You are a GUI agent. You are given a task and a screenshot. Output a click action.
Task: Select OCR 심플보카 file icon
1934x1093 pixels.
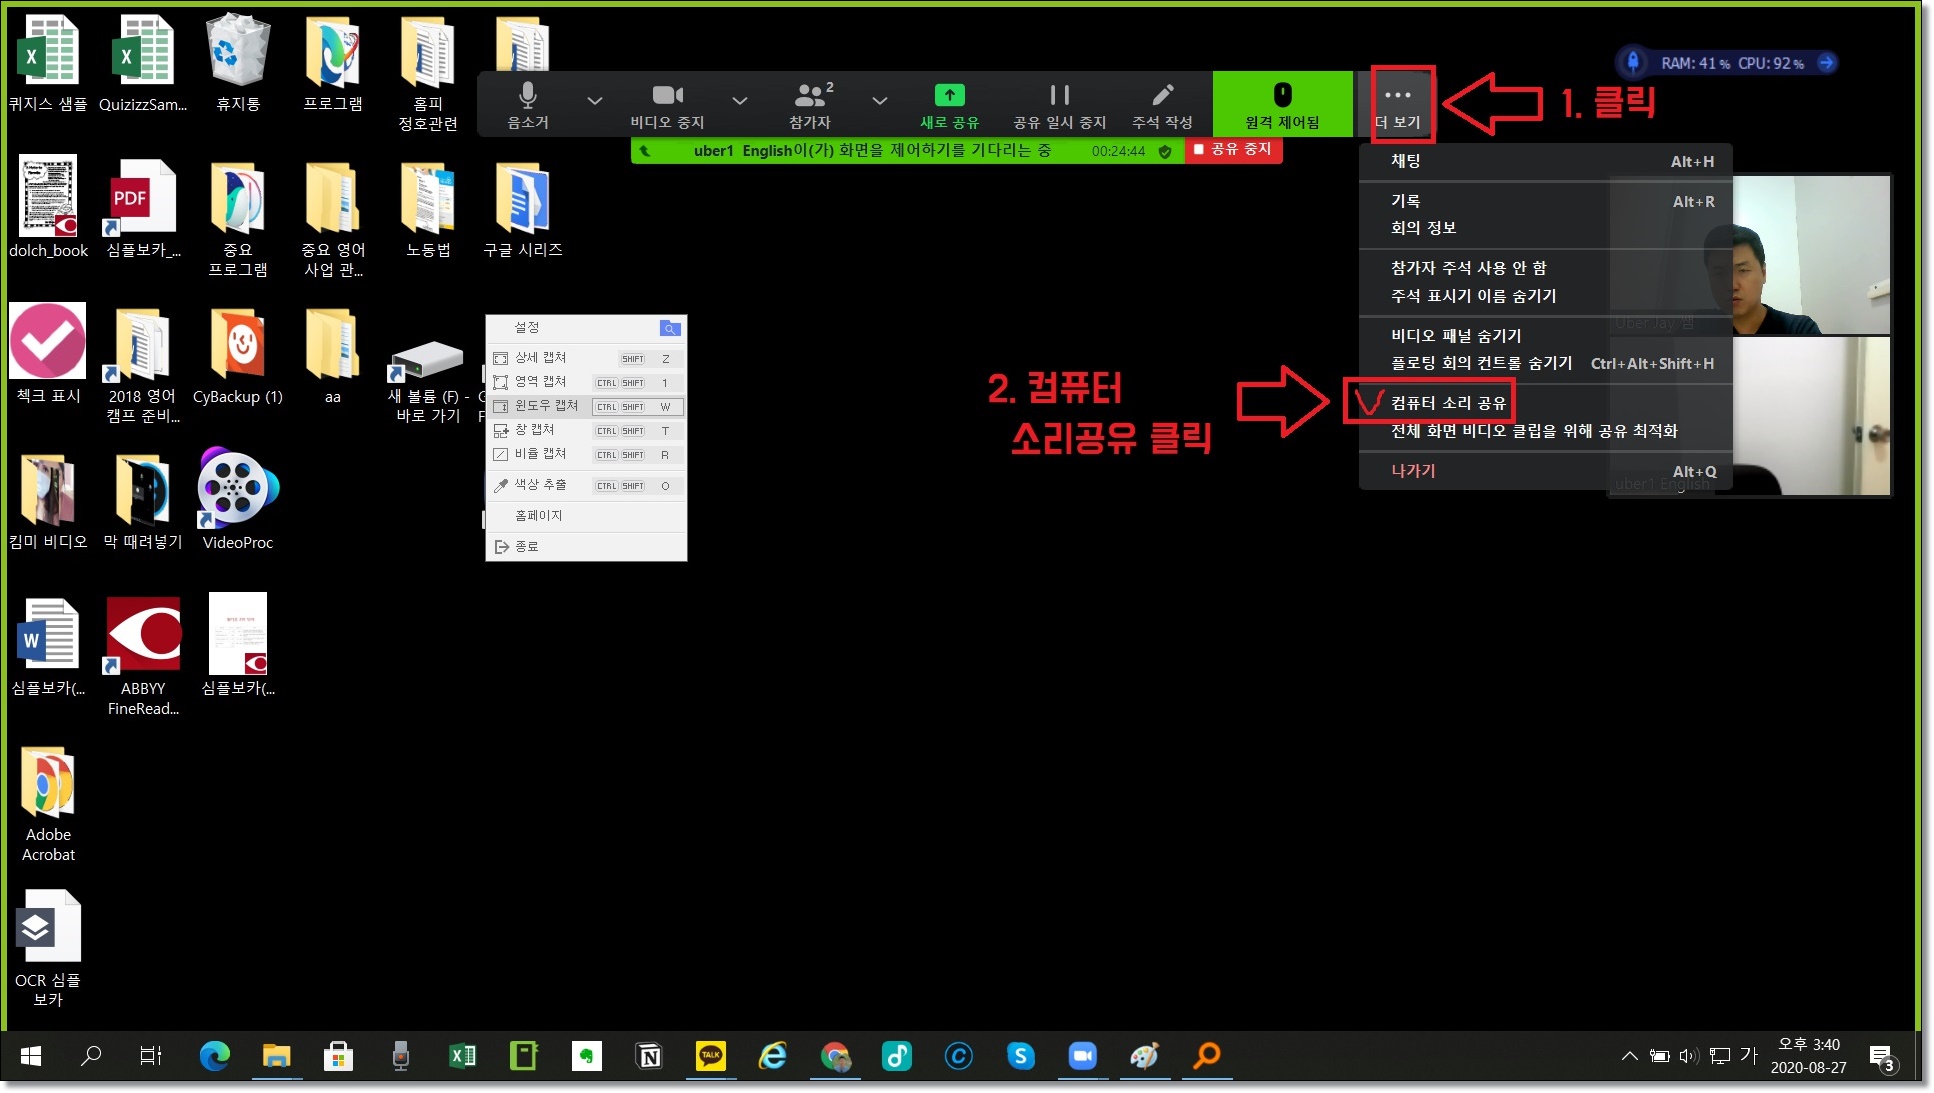coord(48,948)
